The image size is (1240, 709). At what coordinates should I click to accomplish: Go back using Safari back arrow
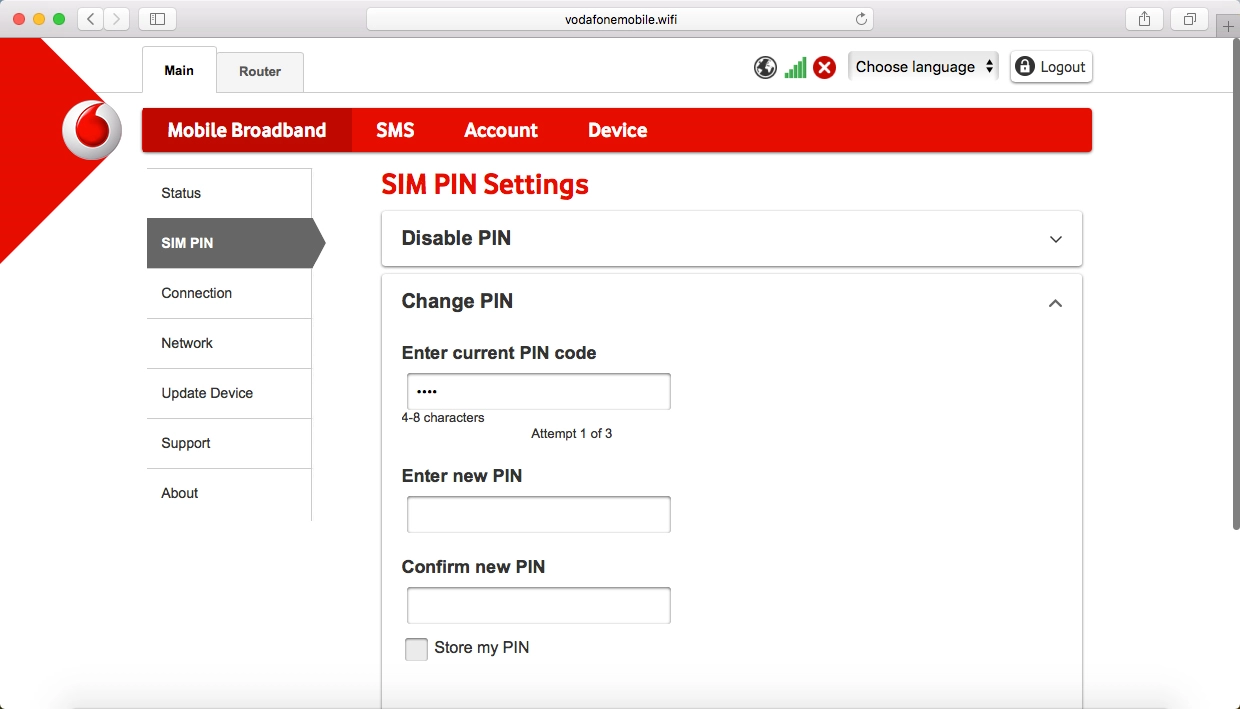[x=91, y=19]
